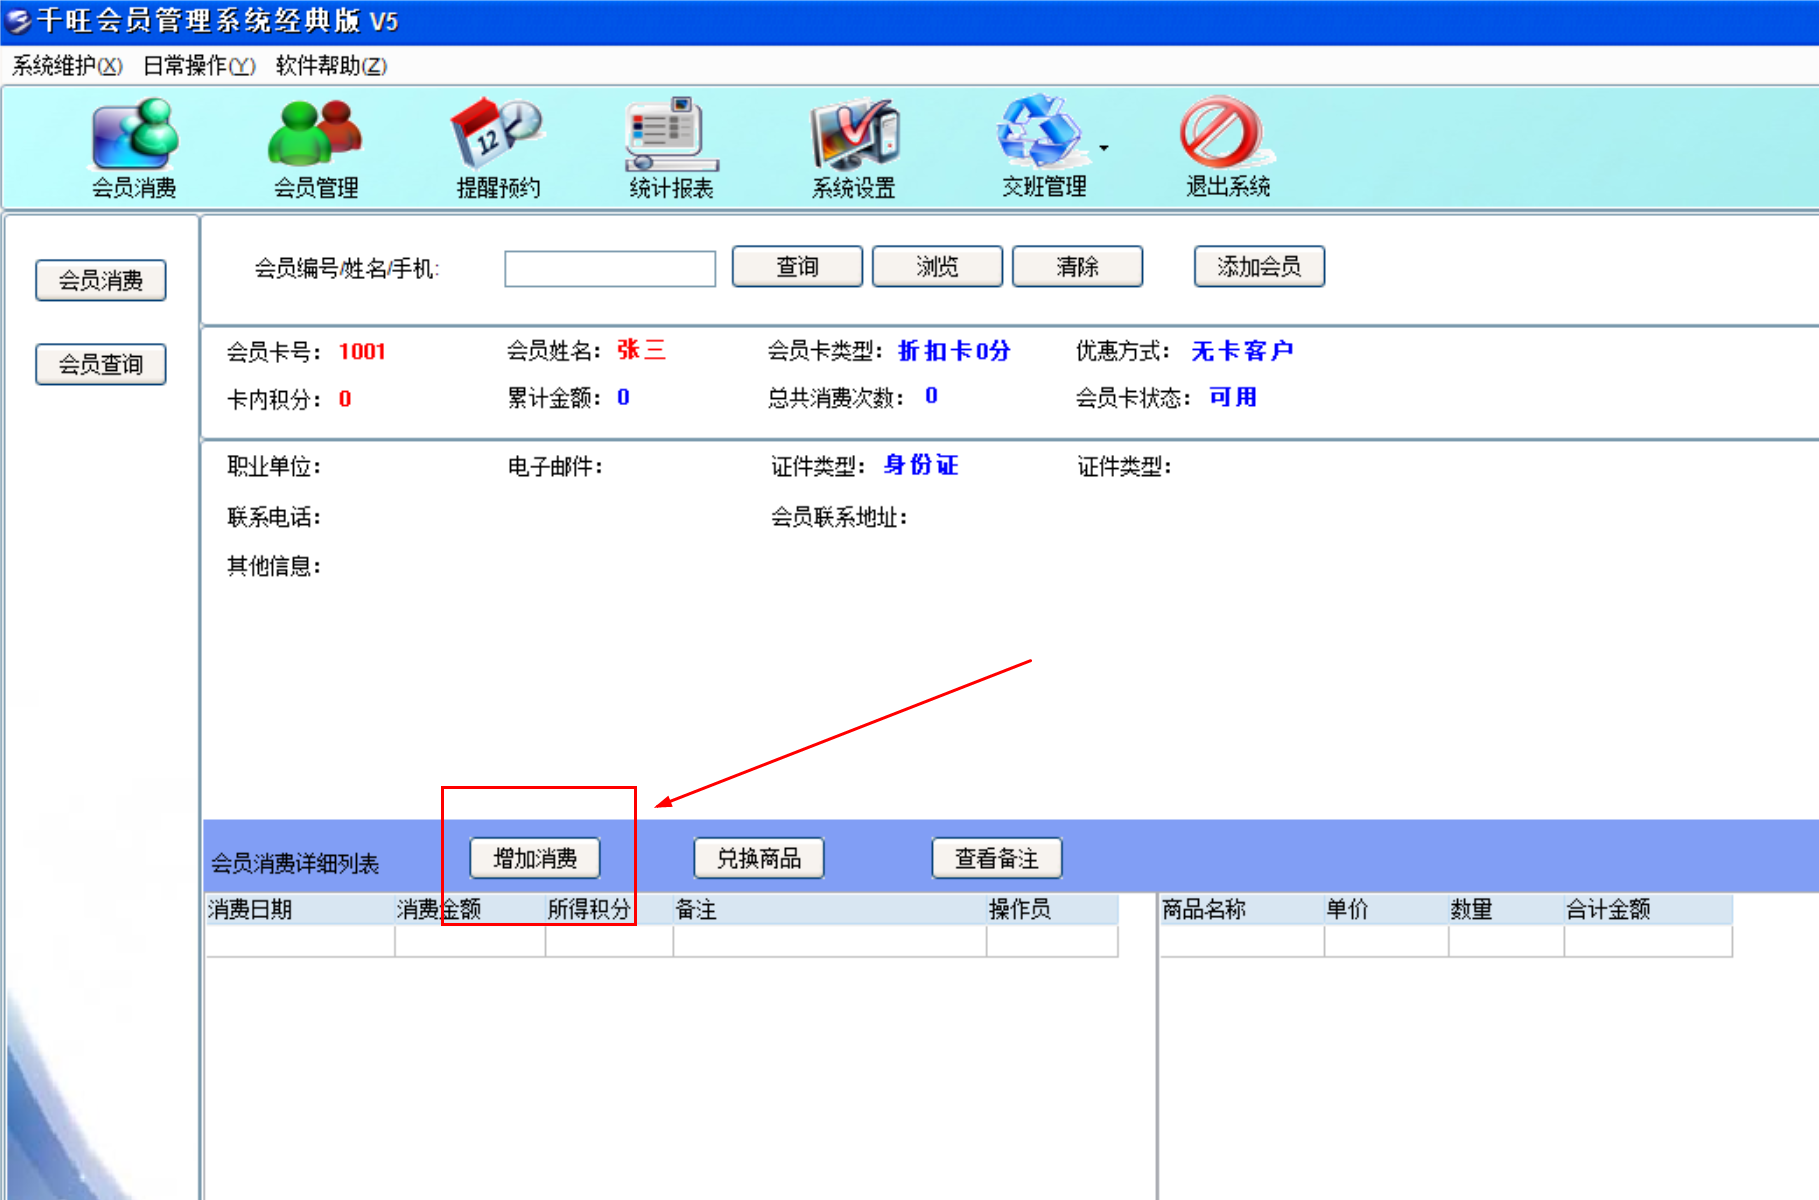Click the 消费日期 column header
1819x1200 pixels.
(x=300, y=909)
